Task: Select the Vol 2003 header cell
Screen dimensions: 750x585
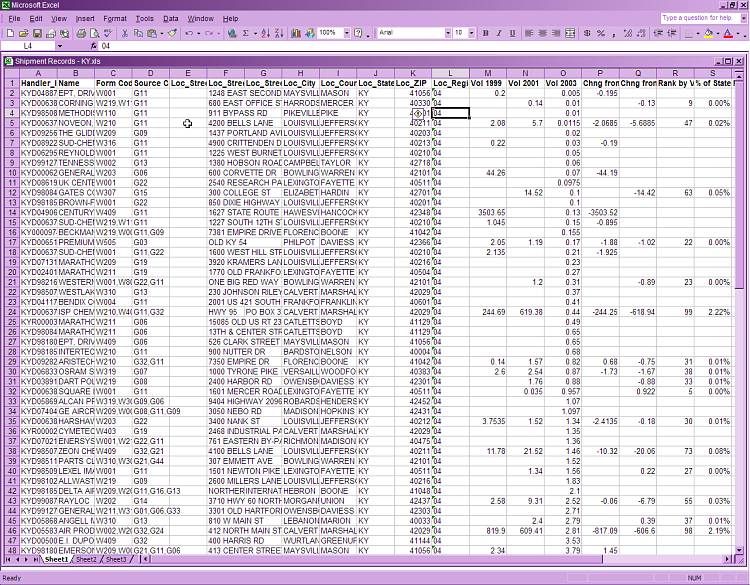Action: coord(563,83)
